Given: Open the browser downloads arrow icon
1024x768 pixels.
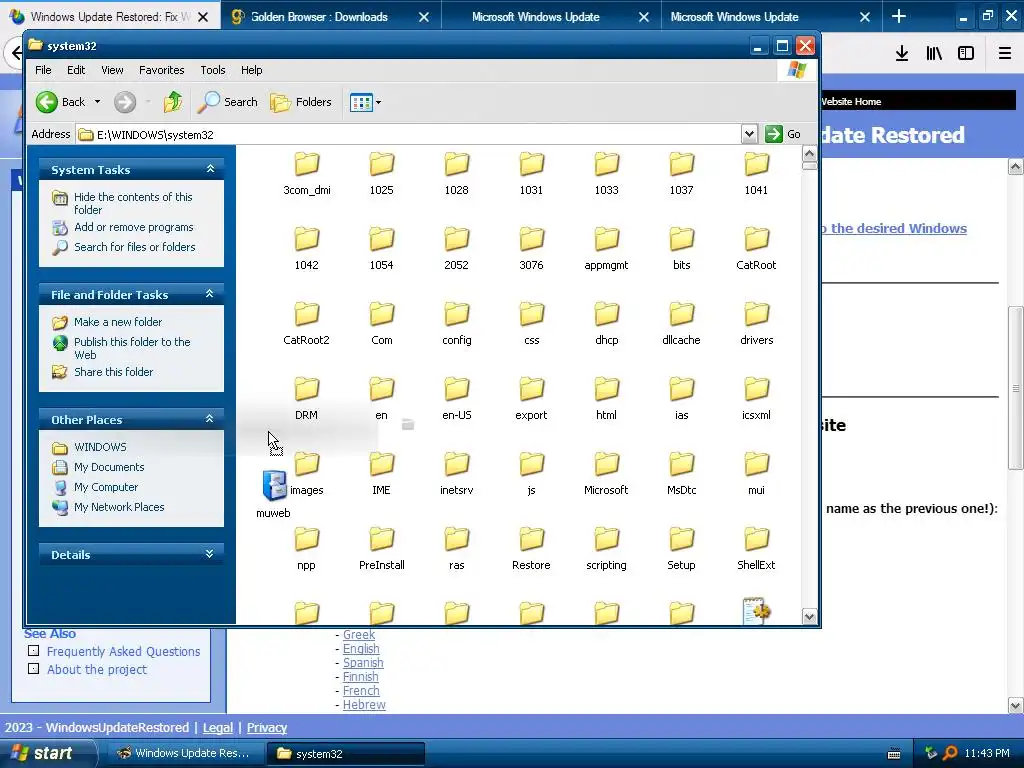Looking at the screenshot, I should click(902, 54).
